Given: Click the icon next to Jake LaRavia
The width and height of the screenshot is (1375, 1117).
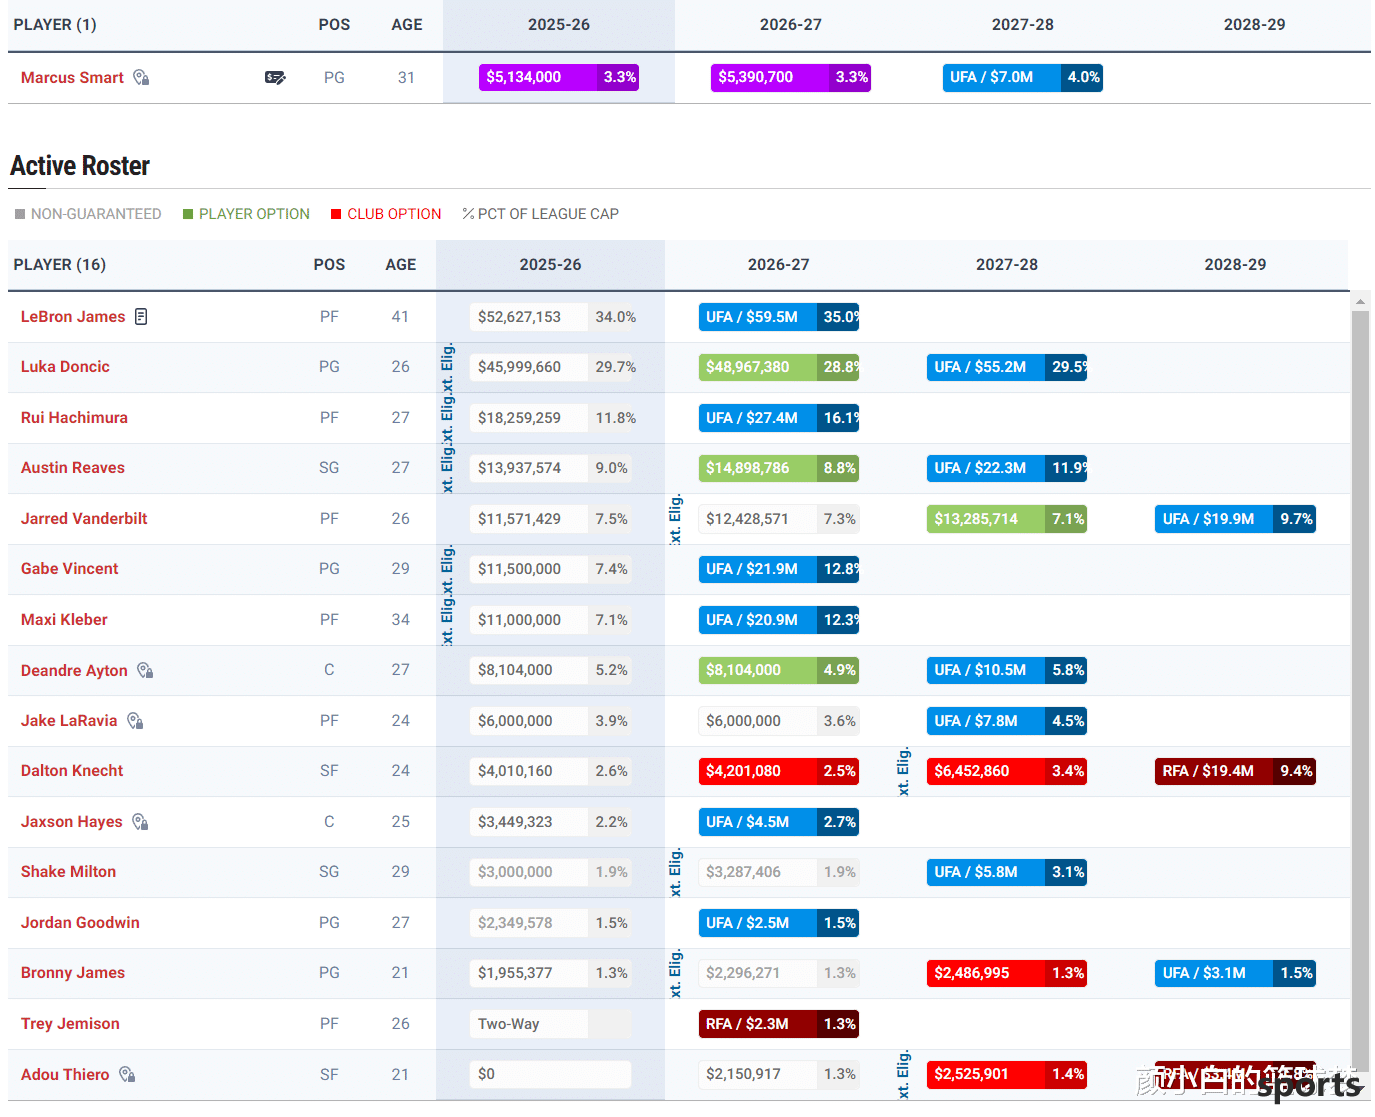Looking at the screenshot, I should [x=135, y=720].
